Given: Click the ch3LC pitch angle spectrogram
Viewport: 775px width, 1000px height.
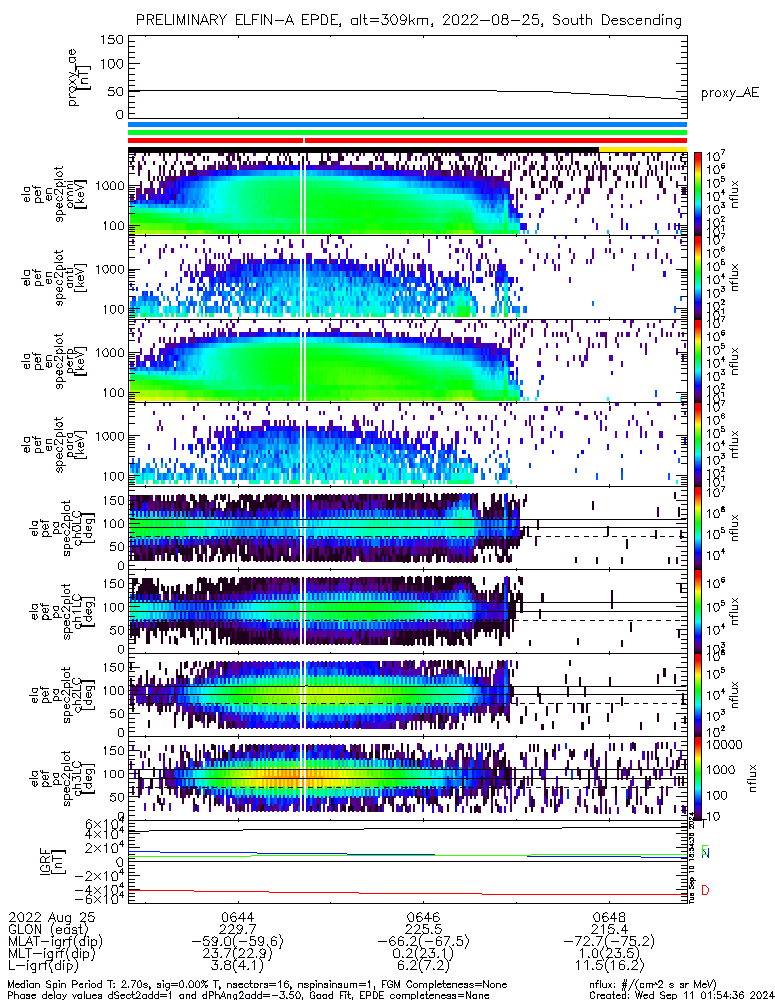Looking at the screenshot, I should pos(408,778).
